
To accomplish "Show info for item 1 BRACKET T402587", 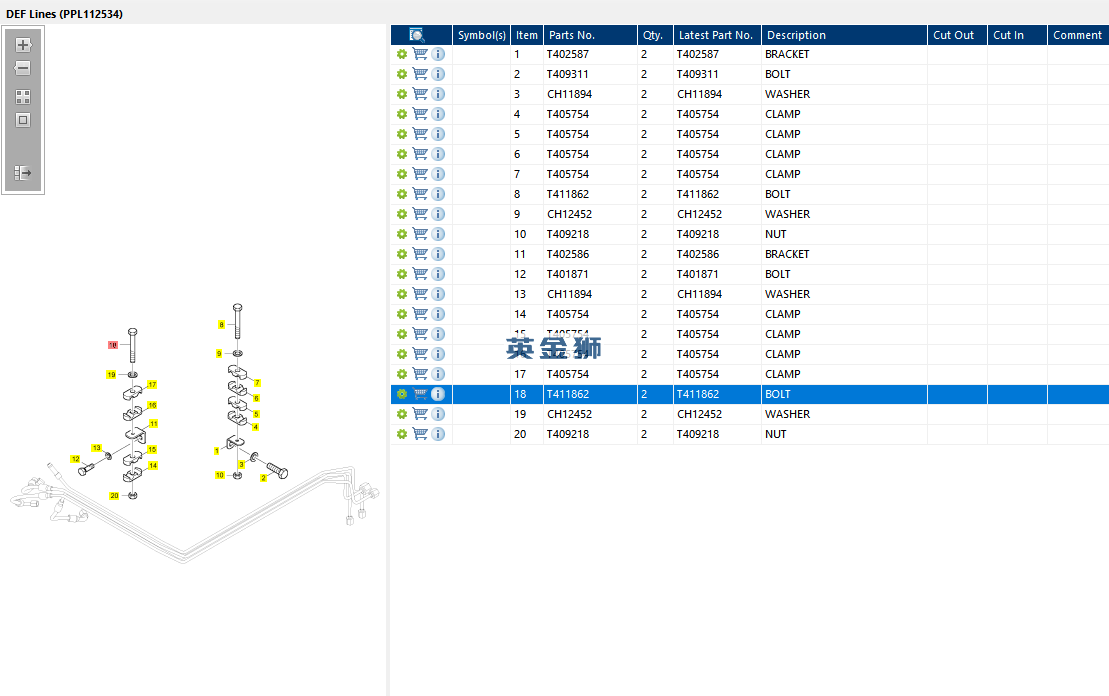I will point(438,54).
